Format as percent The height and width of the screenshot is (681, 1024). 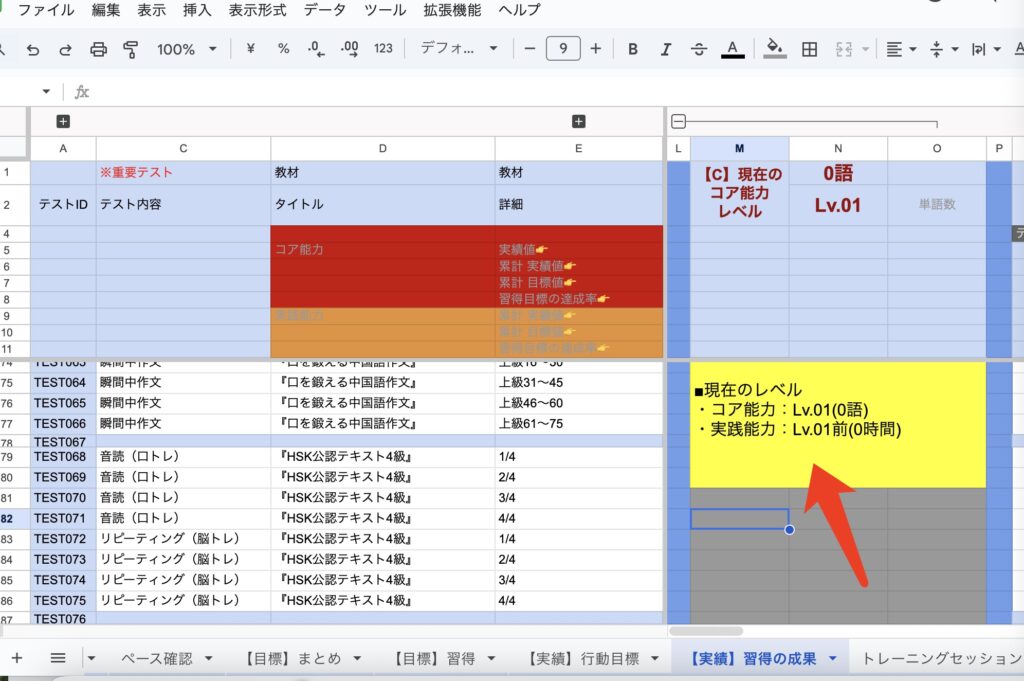pos(283,49)
